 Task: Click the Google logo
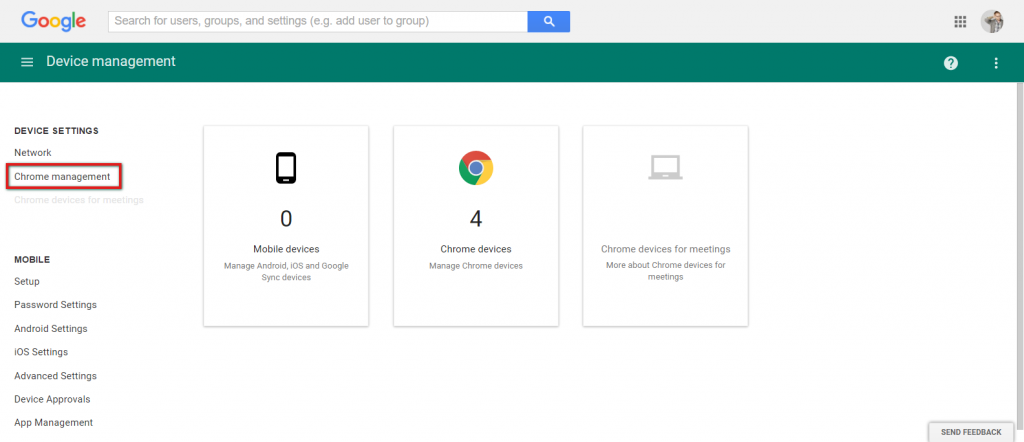coord(54,21)
